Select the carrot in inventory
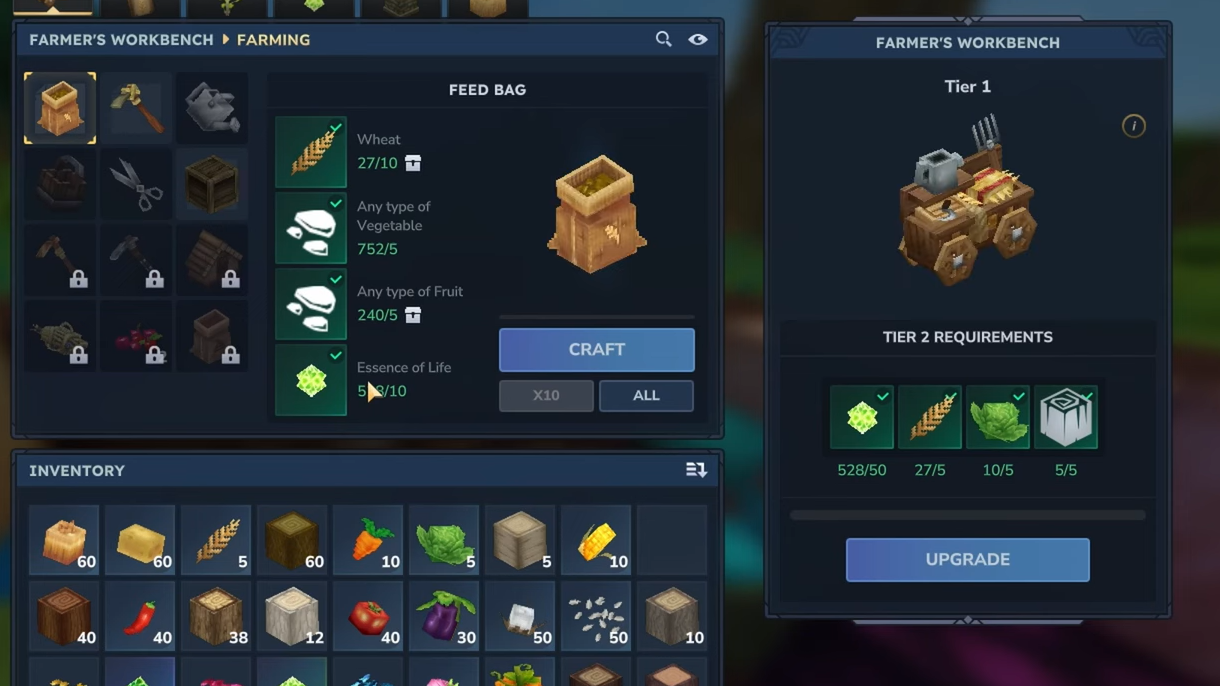The width and height of the screenshot is (1220, 686). click(x=368, y=540)
